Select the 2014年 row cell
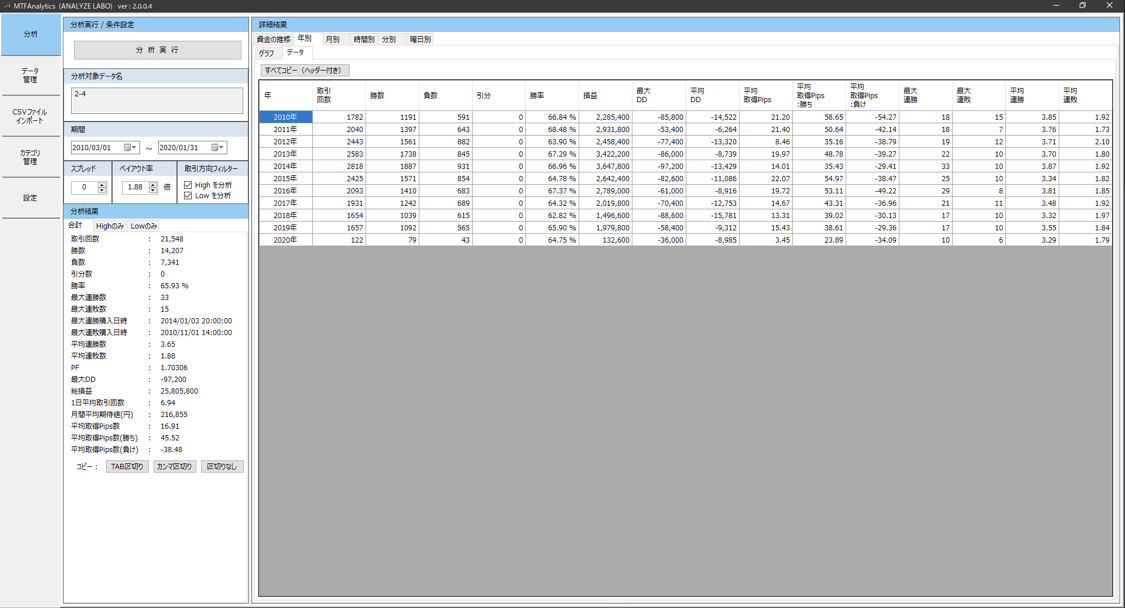This screenshot has height=608, width=1125. pyautogui.click(x=286, y=166)
